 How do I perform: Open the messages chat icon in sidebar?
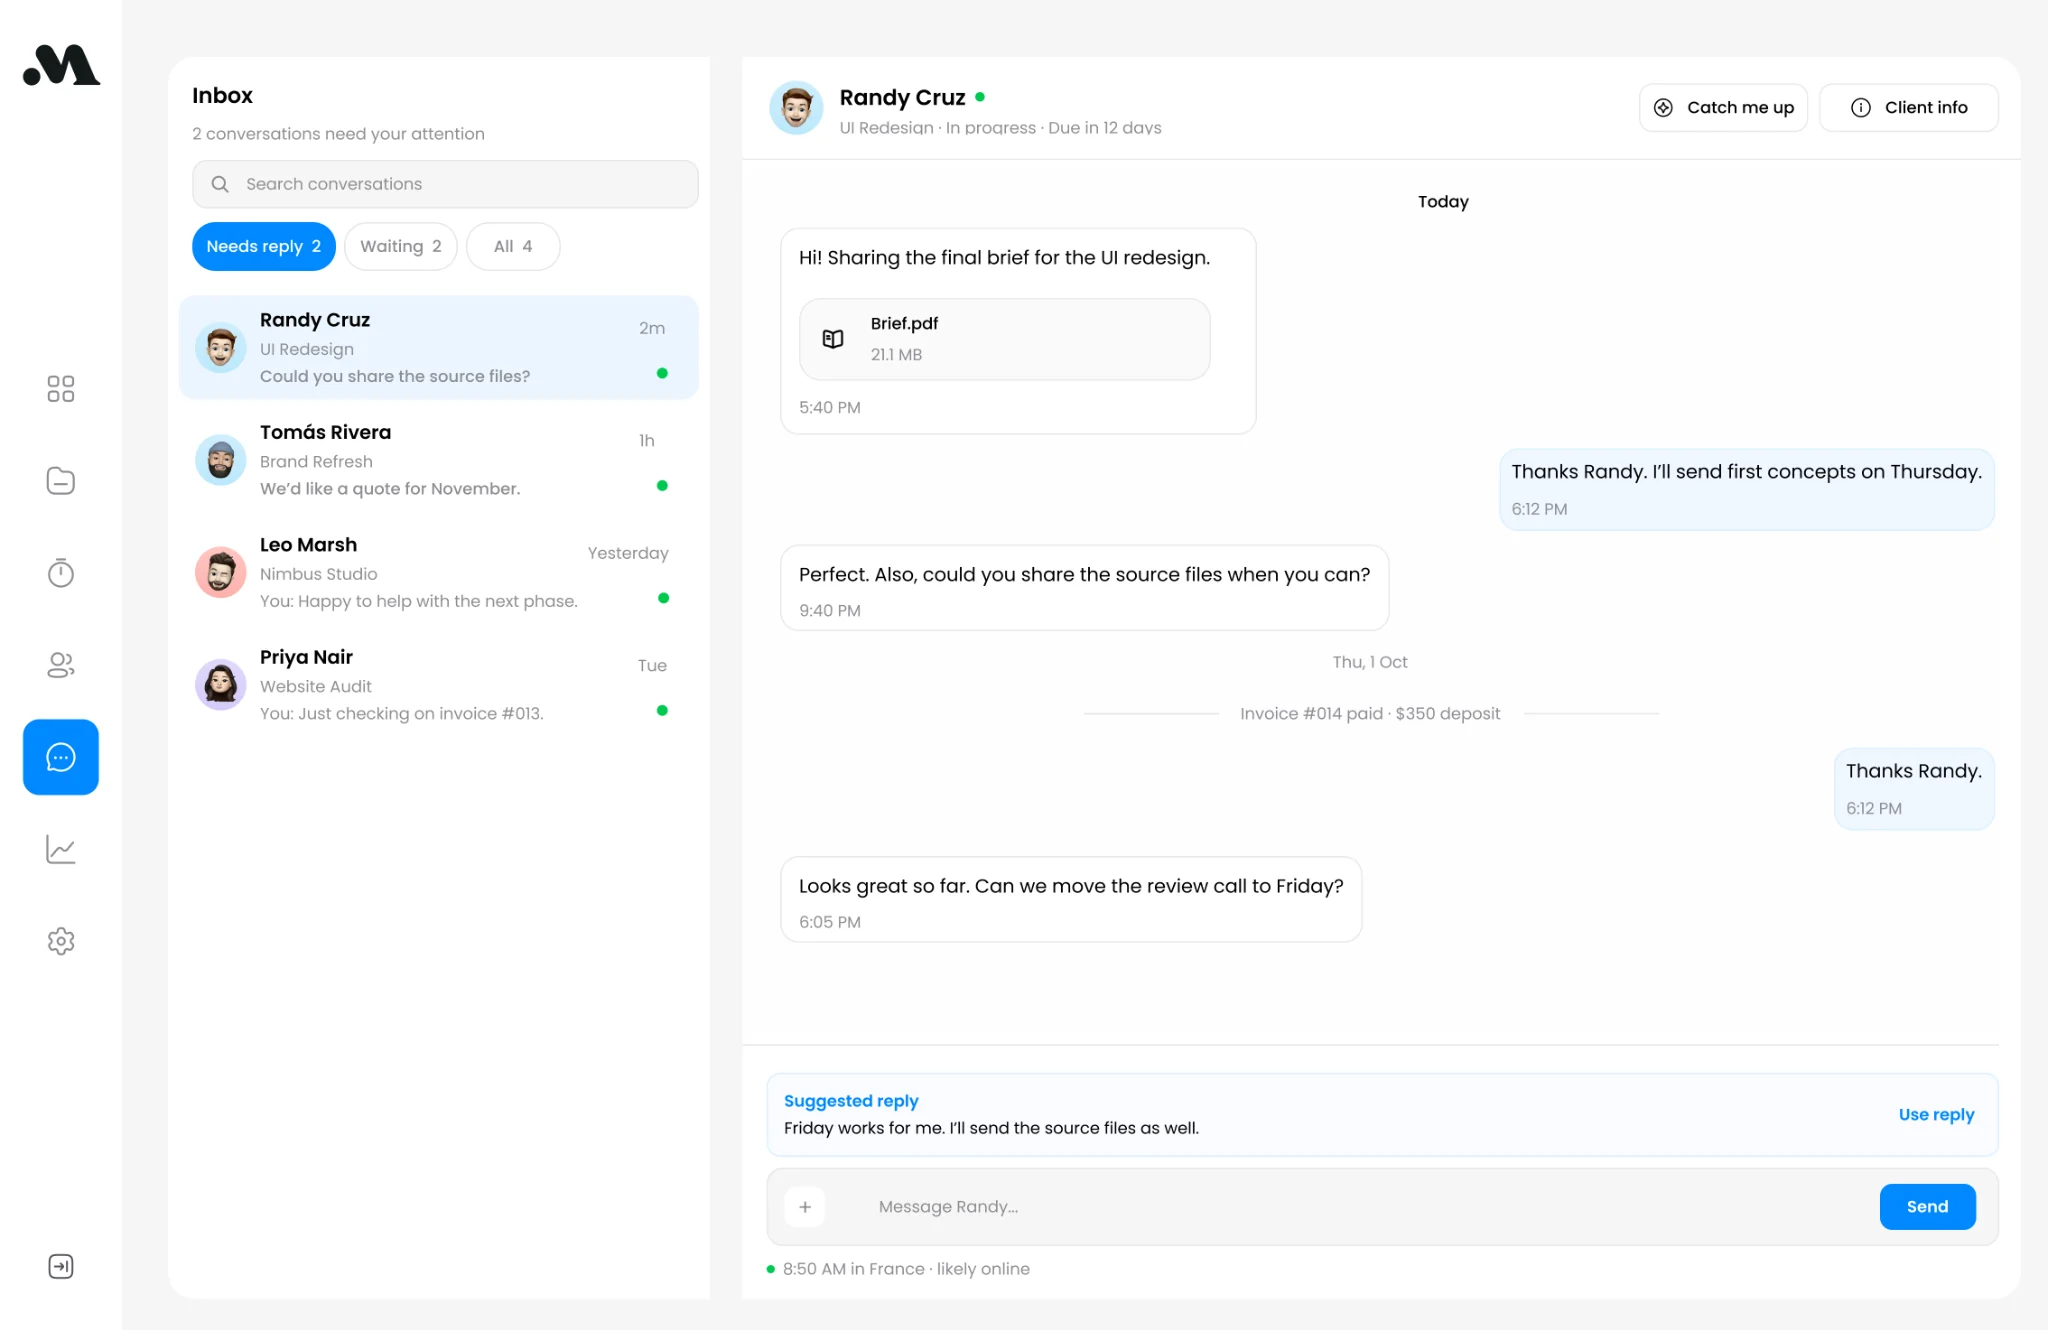pos(61,757)
